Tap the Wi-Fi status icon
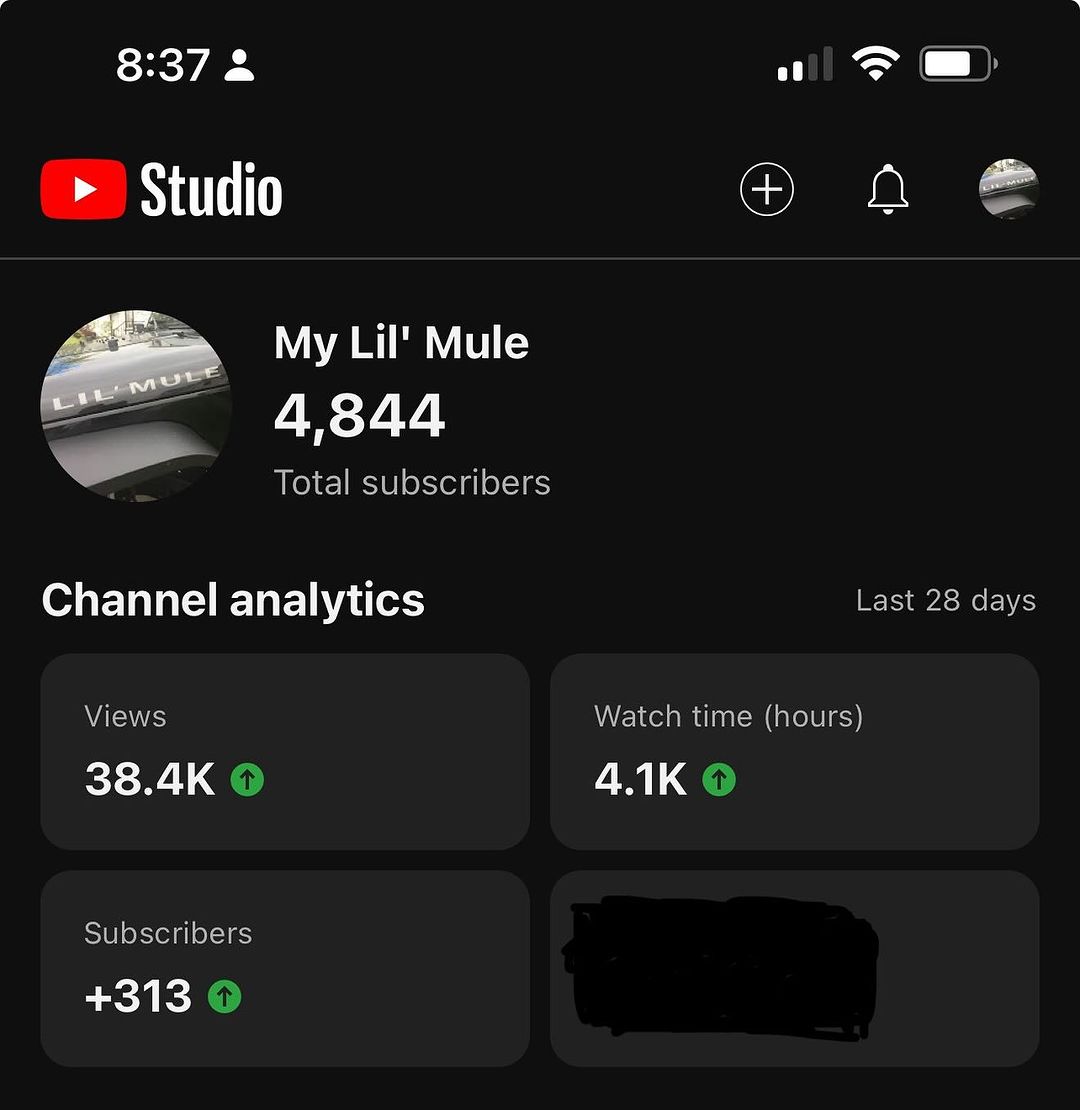 click(875, 66)
